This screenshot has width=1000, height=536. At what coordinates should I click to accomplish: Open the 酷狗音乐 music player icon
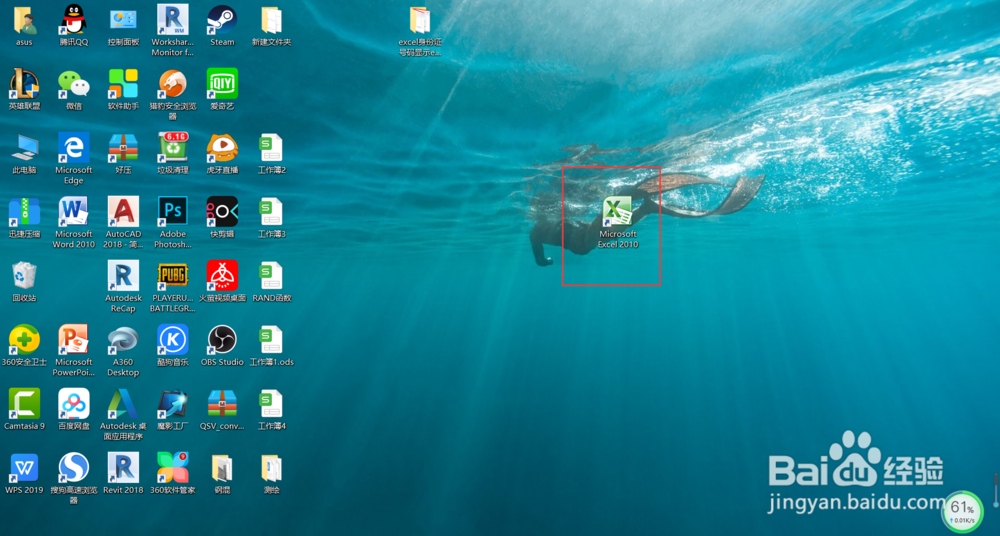coord(173,345)
